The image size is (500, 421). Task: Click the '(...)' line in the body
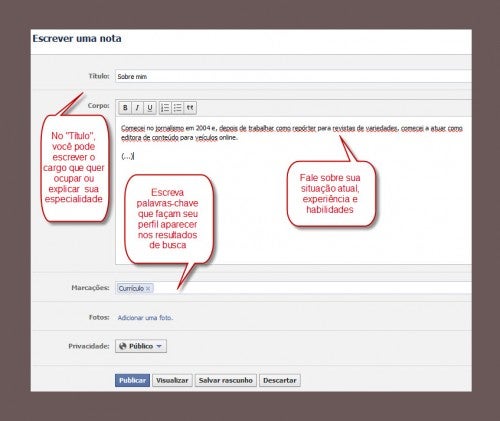tap(127, 156)
